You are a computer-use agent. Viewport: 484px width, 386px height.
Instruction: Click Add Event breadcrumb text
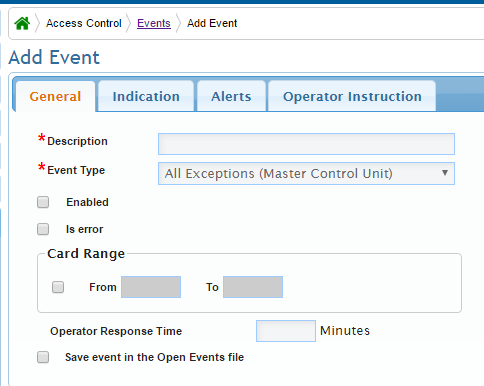(212, 23)
